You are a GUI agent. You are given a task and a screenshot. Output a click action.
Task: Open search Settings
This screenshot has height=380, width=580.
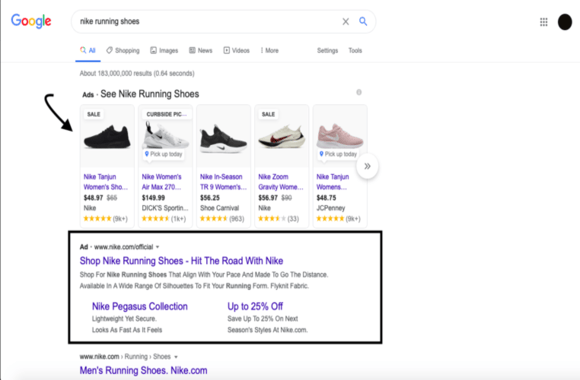[x=327, y=50]
